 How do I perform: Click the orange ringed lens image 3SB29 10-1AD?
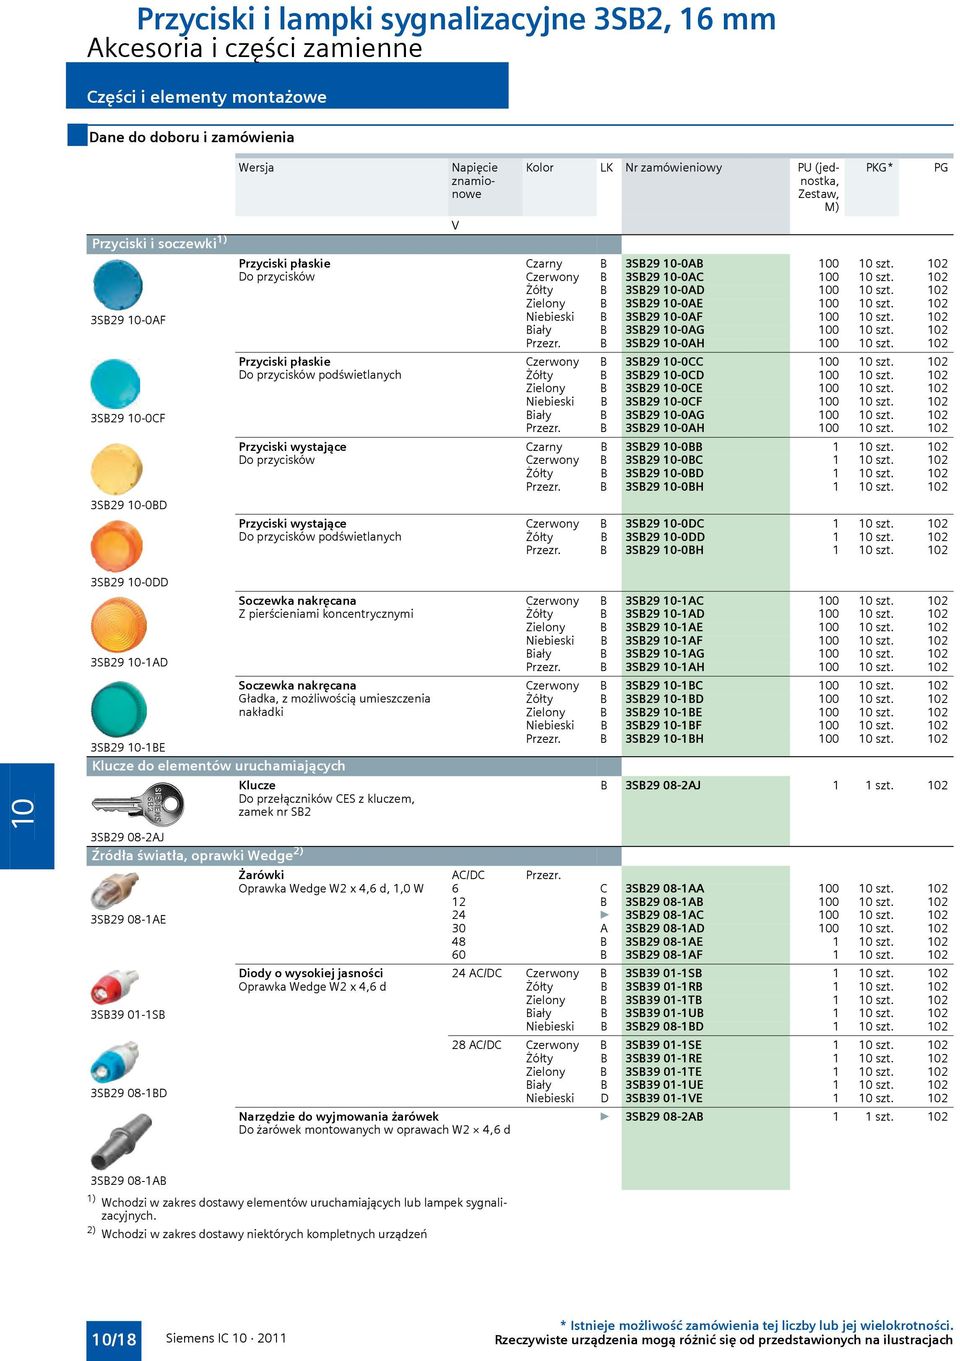pos(118,625)
